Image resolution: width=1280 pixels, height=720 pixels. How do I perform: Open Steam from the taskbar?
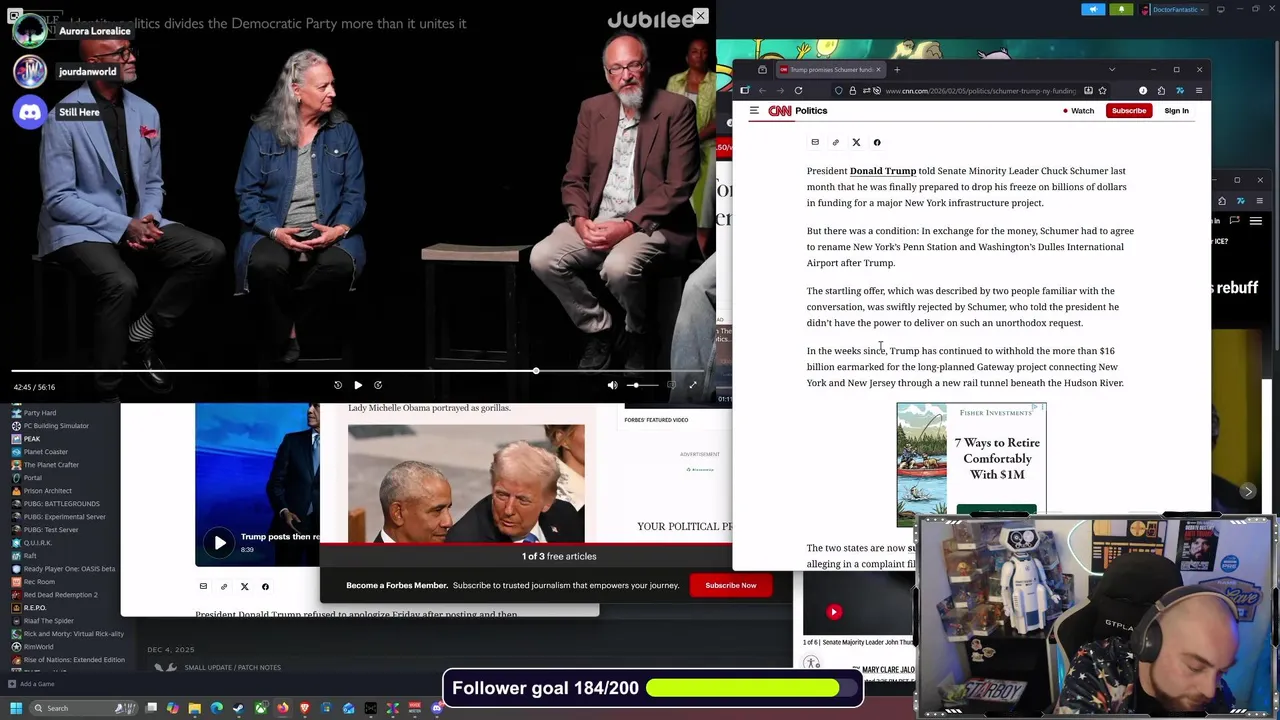tap(238, 708)
